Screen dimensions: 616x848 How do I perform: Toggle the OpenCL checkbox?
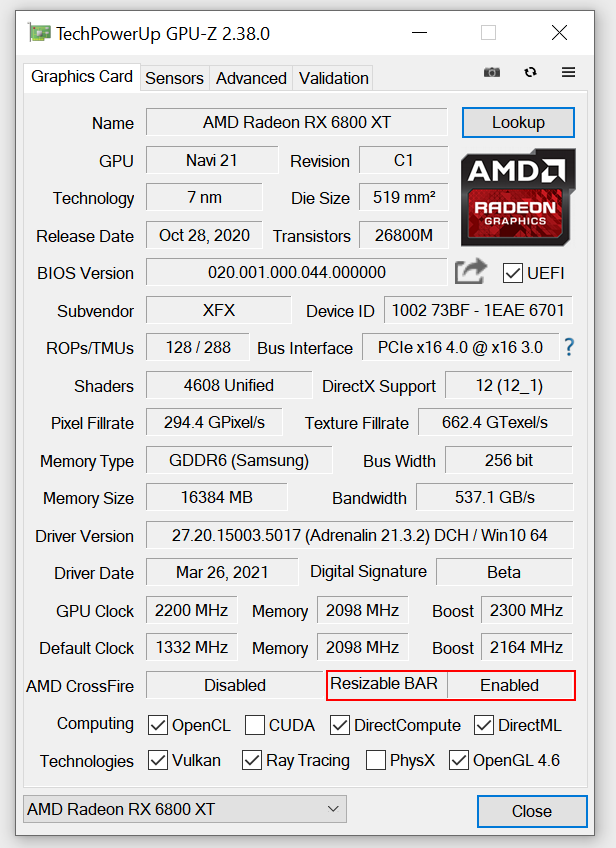157,725
